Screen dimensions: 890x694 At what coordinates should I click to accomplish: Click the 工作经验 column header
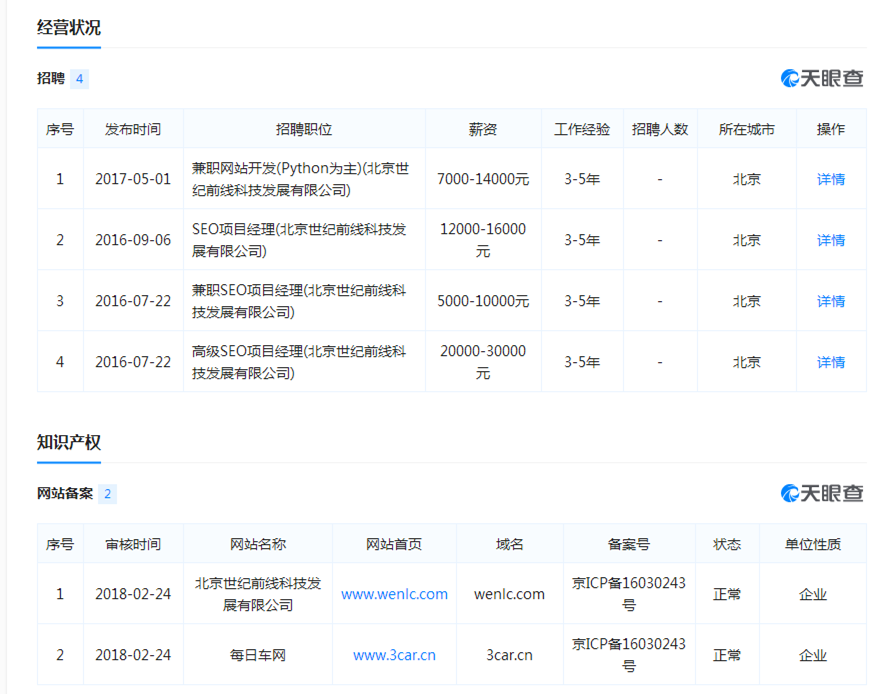[582, 129]
